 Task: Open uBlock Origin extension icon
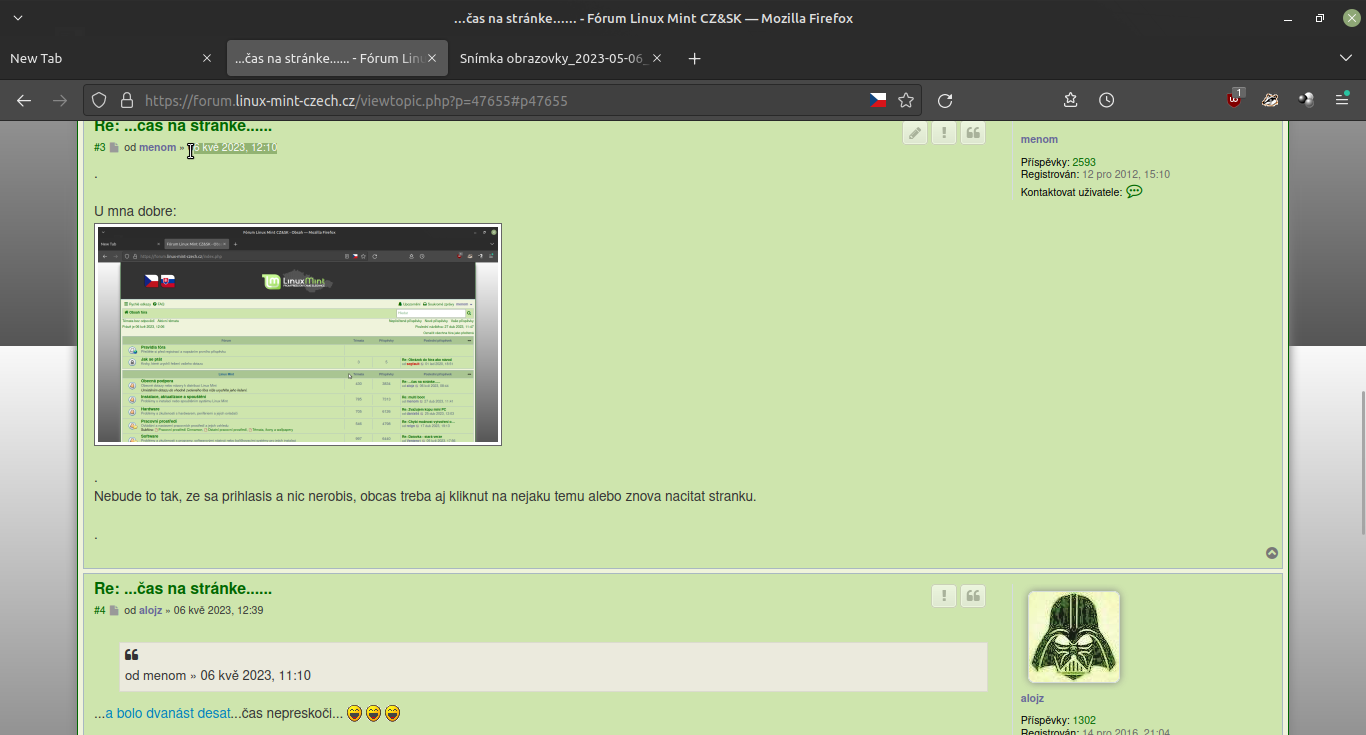tap(1235, 100)
